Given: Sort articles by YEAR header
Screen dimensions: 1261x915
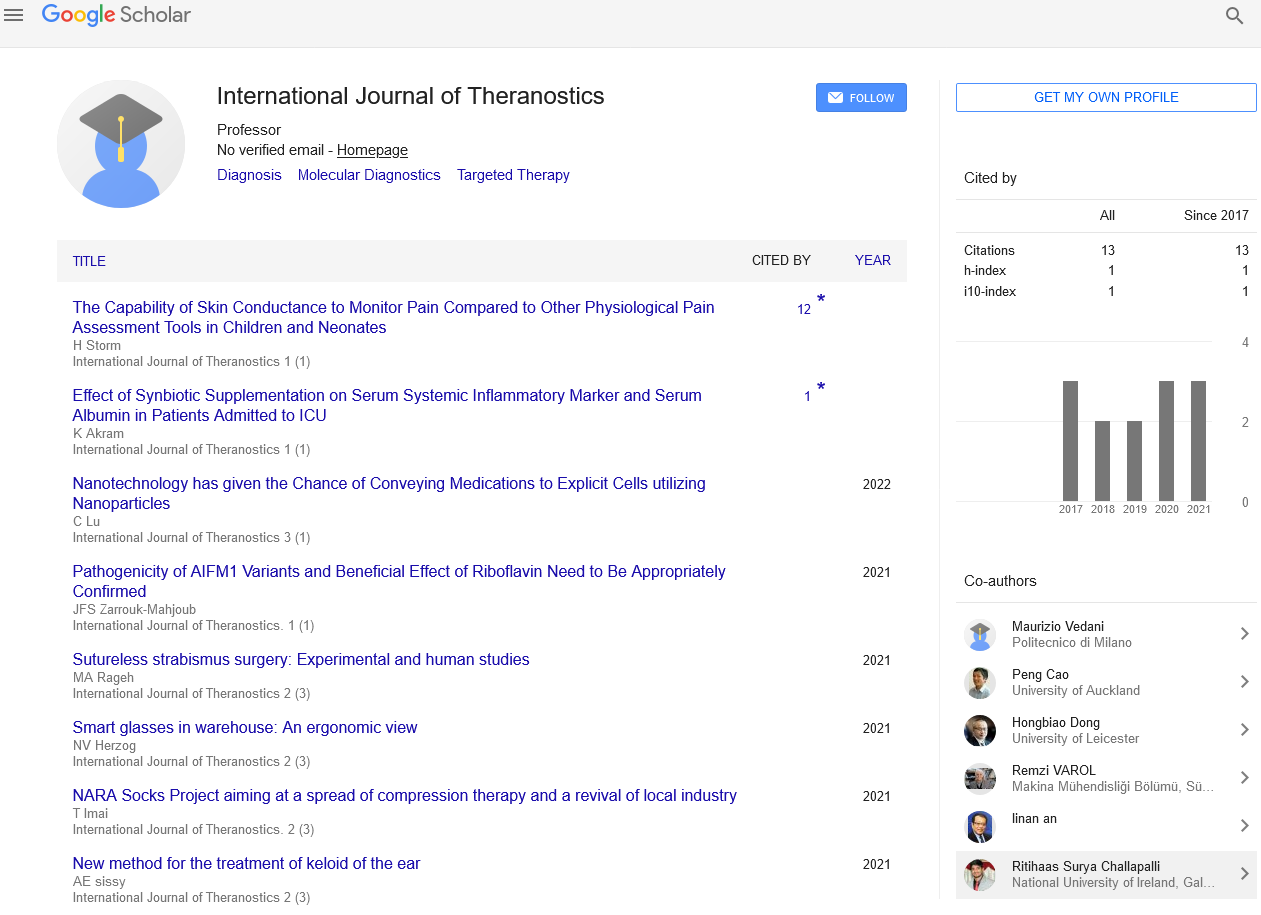Looking at the screenshot, I should 872,260.
